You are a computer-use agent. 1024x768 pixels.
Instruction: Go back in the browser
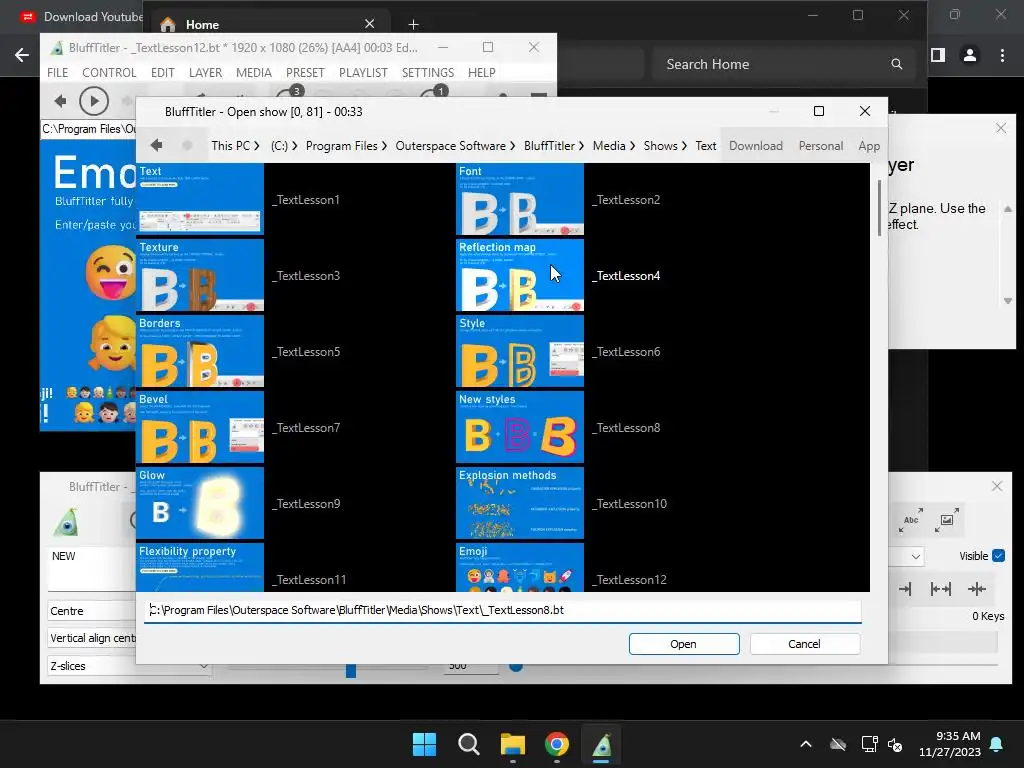pyautogui.click(x=22, y=56)
